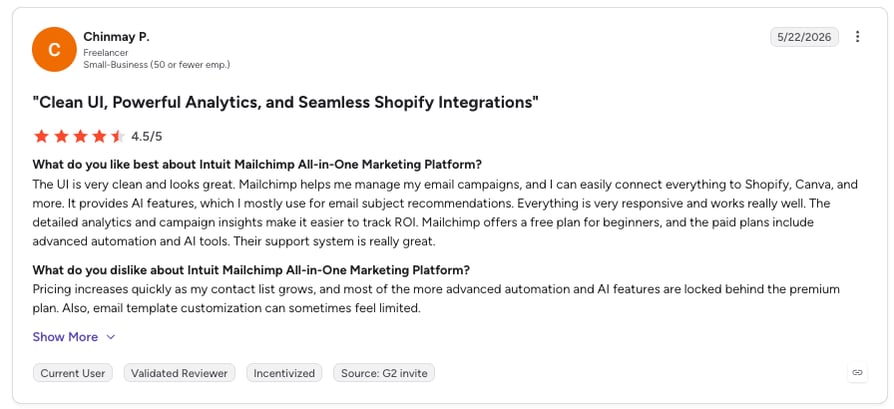Click the half-filled fifth star
Image resolution: width=894 pixels, height=409 pixels.
coord(118,136)
